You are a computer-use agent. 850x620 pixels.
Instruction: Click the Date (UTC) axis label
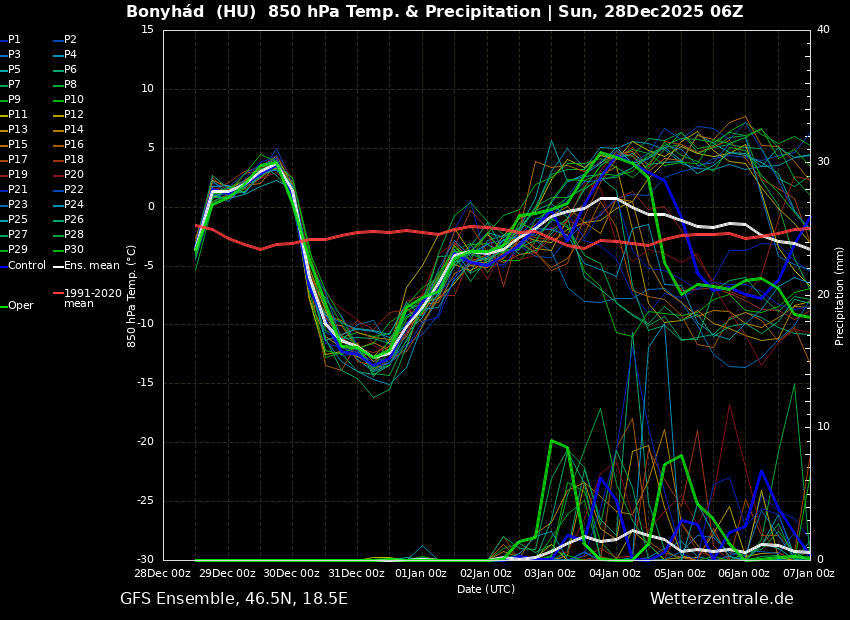pyautogui.click(x=486, y=590)
